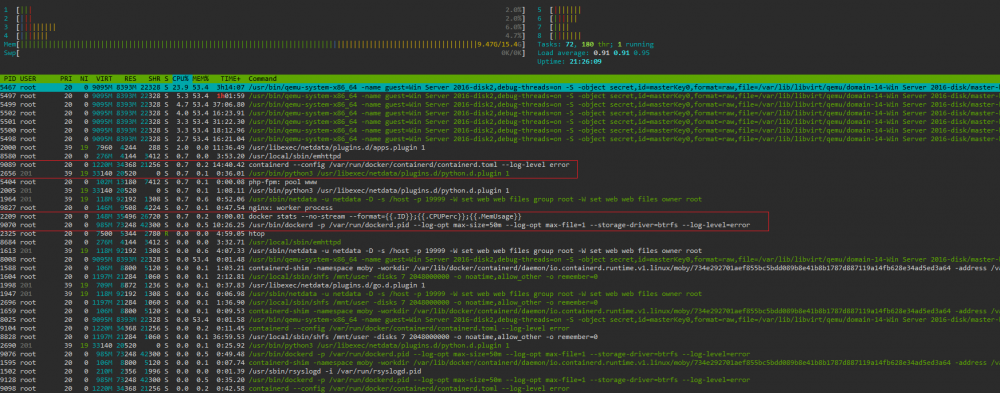Click the PRI column header
Image resolution: width=1000 pixels, height=393 pixels.
66,78
